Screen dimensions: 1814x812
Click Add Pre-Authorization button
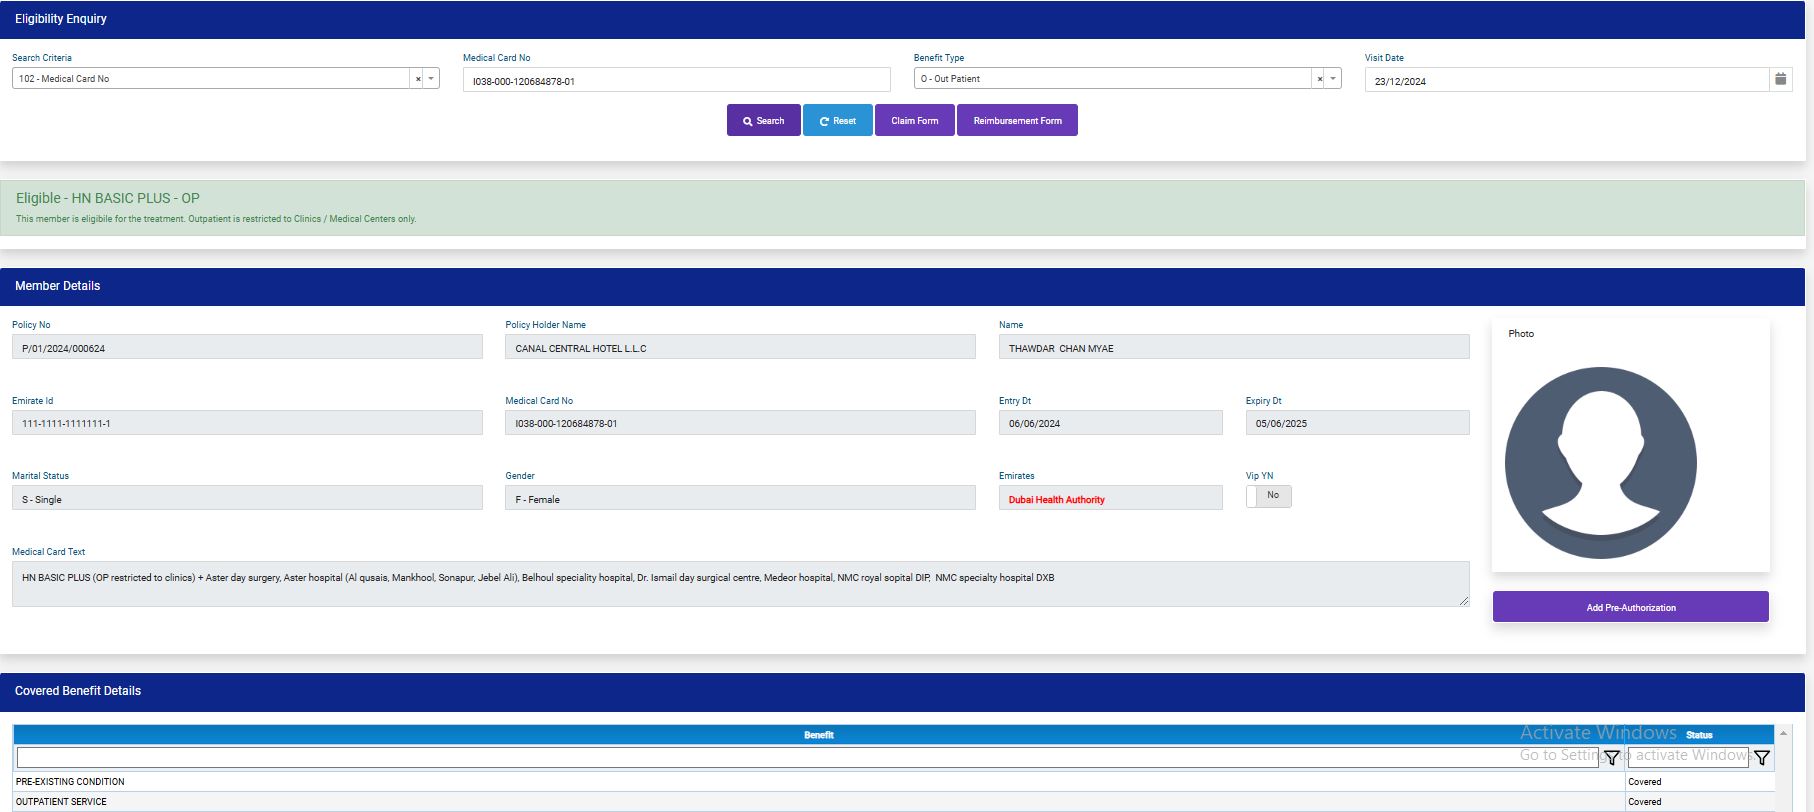click(1630, 607)
